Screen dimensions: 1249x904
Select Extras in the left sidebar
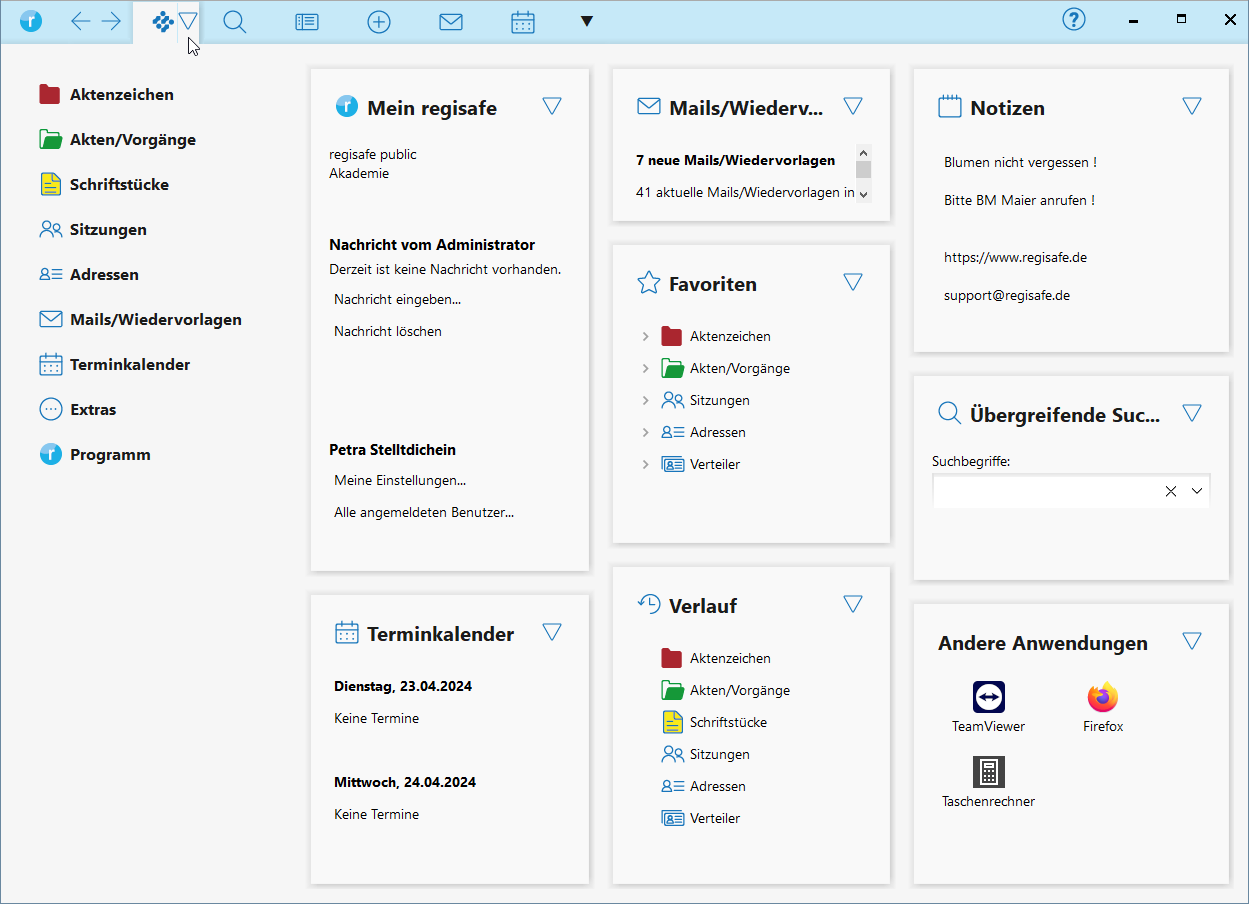(93, 410)
